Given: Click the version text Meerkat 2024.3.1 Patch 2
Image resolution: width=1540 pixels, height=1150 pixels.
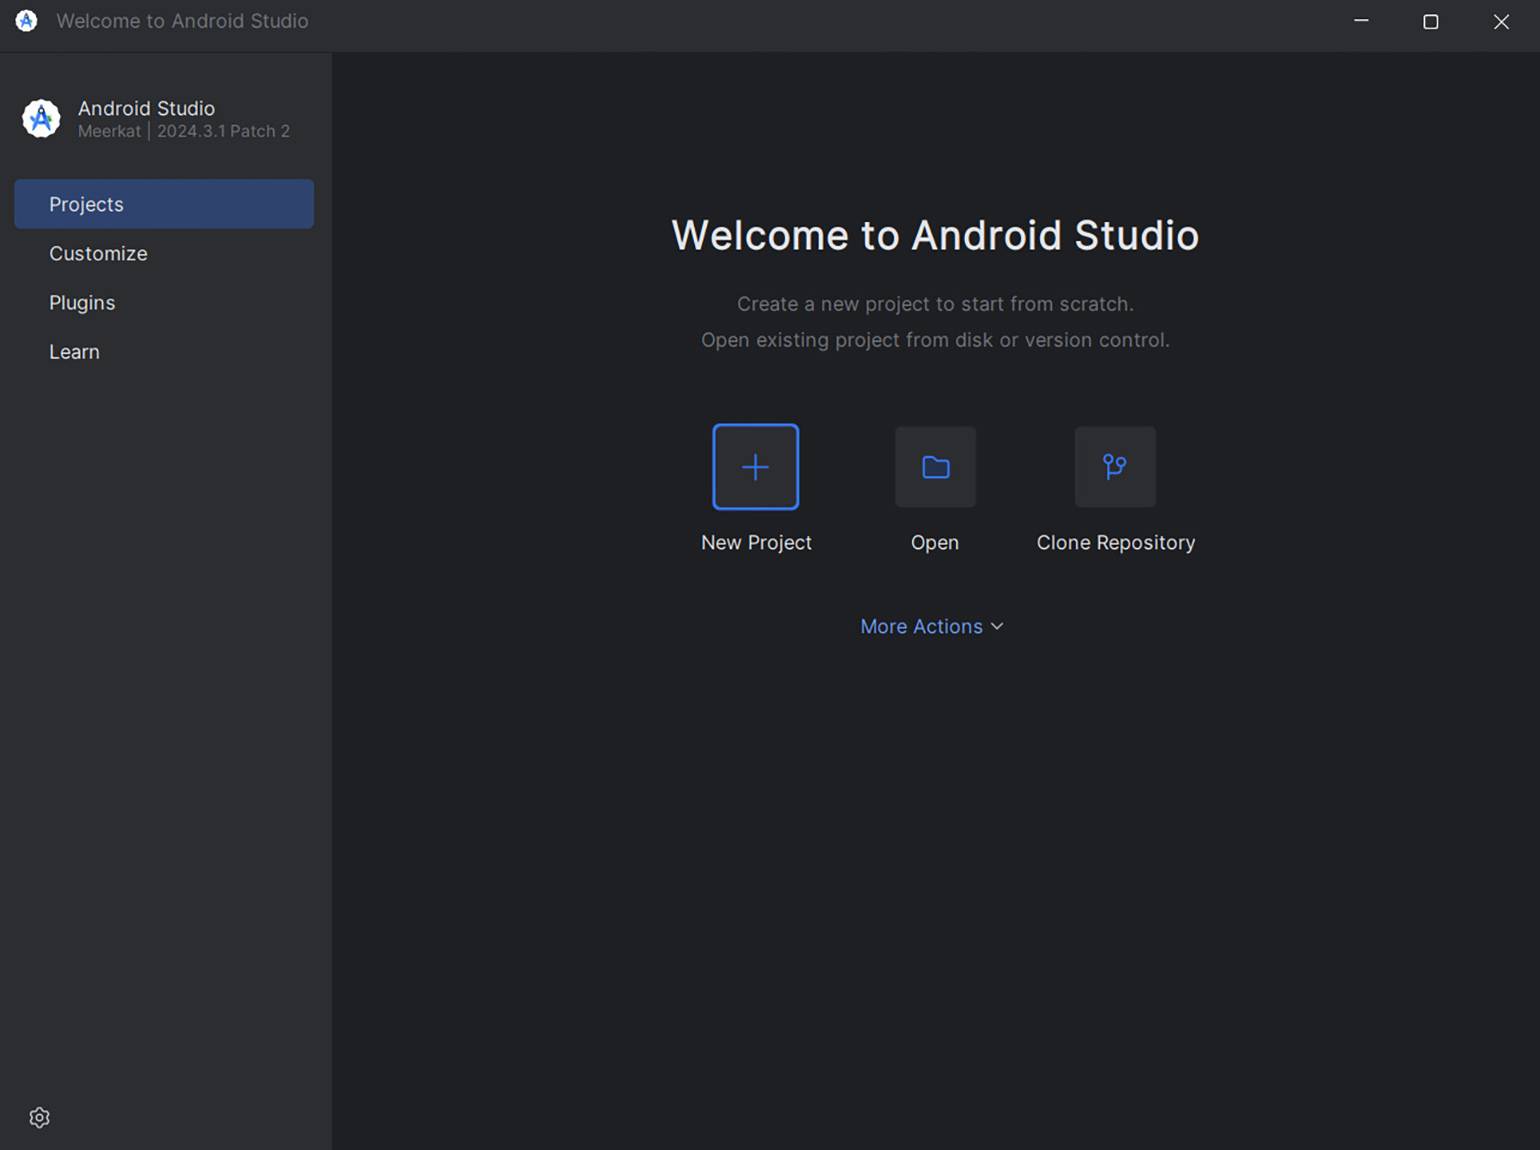Looking at the screenshot, I should coord(184,131).
